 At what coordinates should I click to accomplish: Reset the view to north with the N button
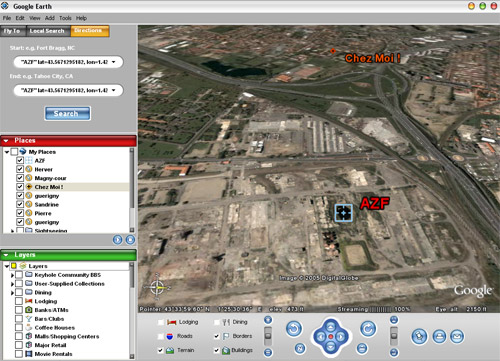[300, 348]
